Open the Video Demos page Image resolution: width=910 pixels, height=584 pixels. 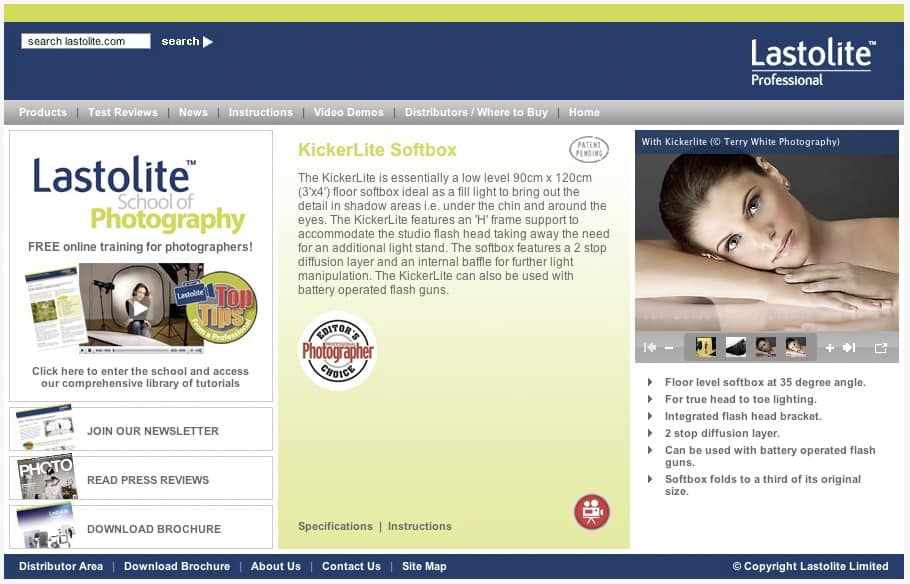pyautogui.click(x=349, y=112)
